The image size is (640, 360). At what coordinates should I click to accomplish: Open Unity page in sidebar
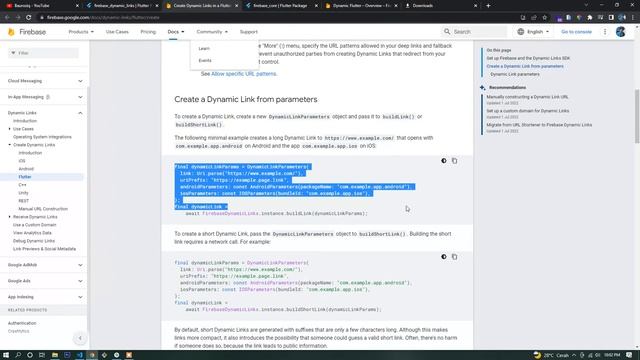click(x=24, y=193)
